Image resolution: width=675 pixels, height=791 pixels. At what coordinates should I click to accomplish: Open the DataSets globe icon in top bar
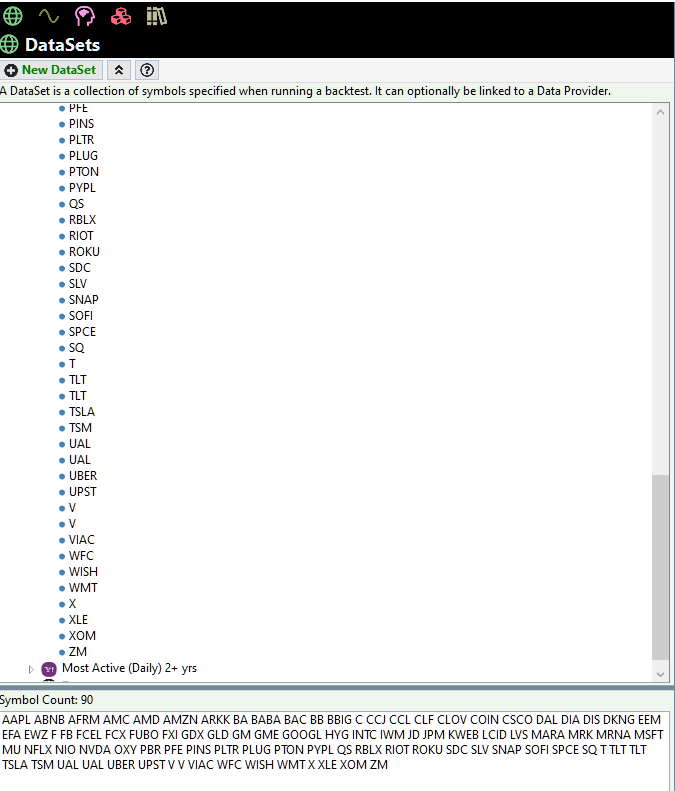coord(13,16)
